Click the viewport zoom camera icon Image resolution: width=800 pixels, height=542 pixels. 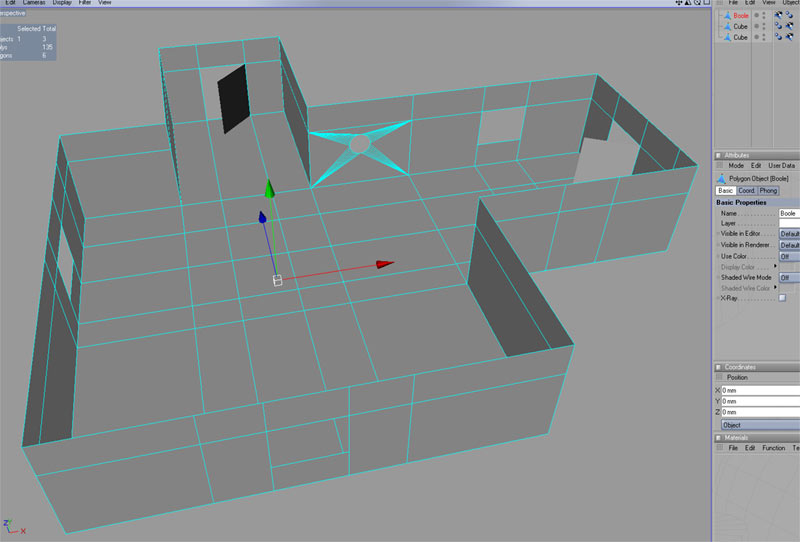tap(688, 3)
